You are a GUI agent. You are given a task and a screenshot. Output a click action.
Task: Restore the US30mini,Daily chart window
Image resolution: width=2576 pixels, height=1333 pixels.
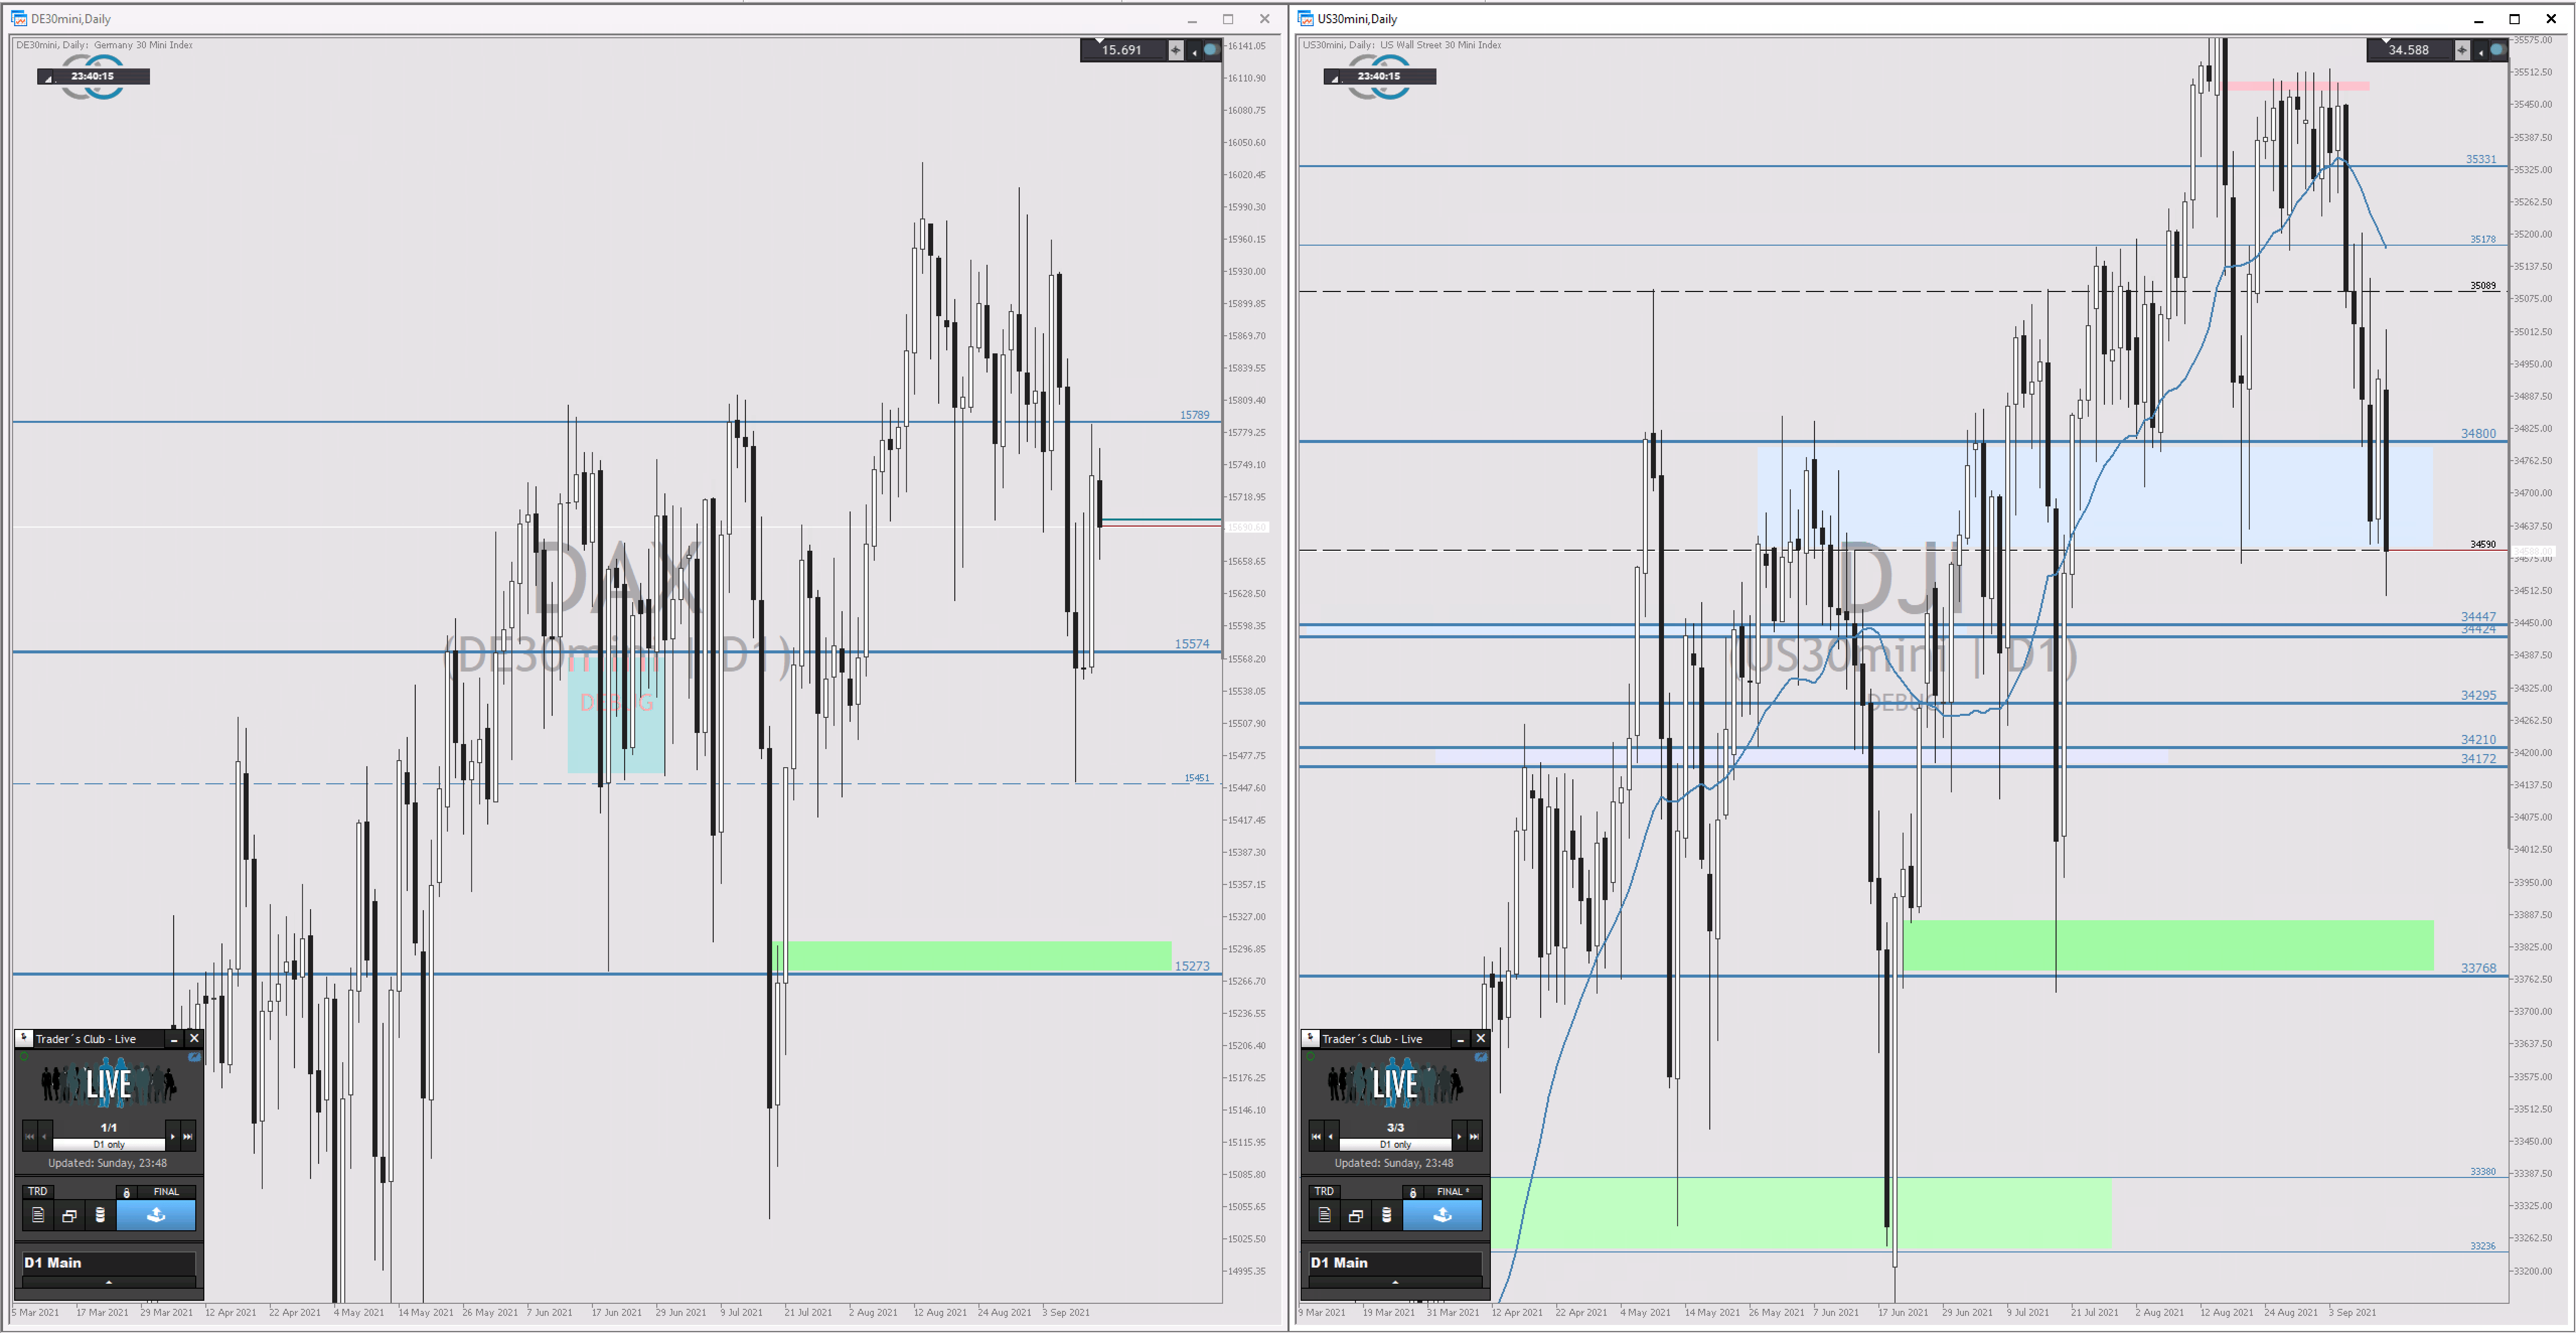coord(2515,19)
